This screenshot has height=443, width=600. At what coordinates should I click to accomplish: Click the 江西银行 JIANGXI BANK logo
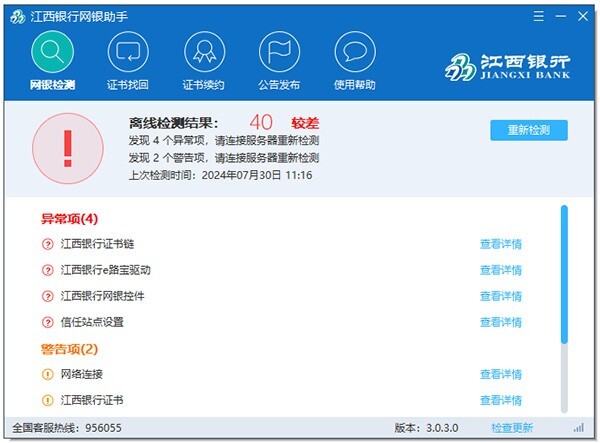click(508, 67)
